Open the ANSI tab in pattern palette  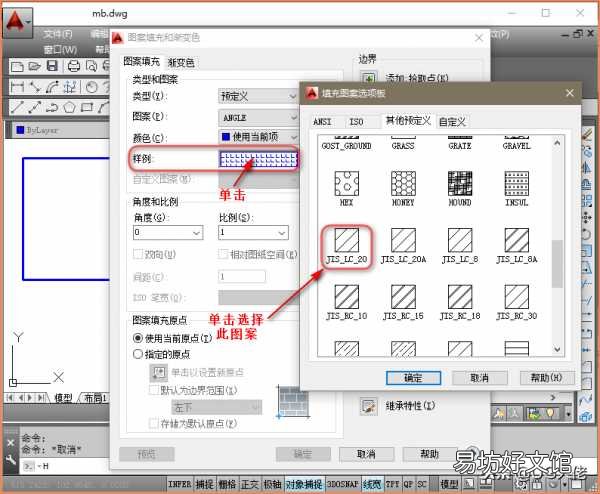click(322, 122)
